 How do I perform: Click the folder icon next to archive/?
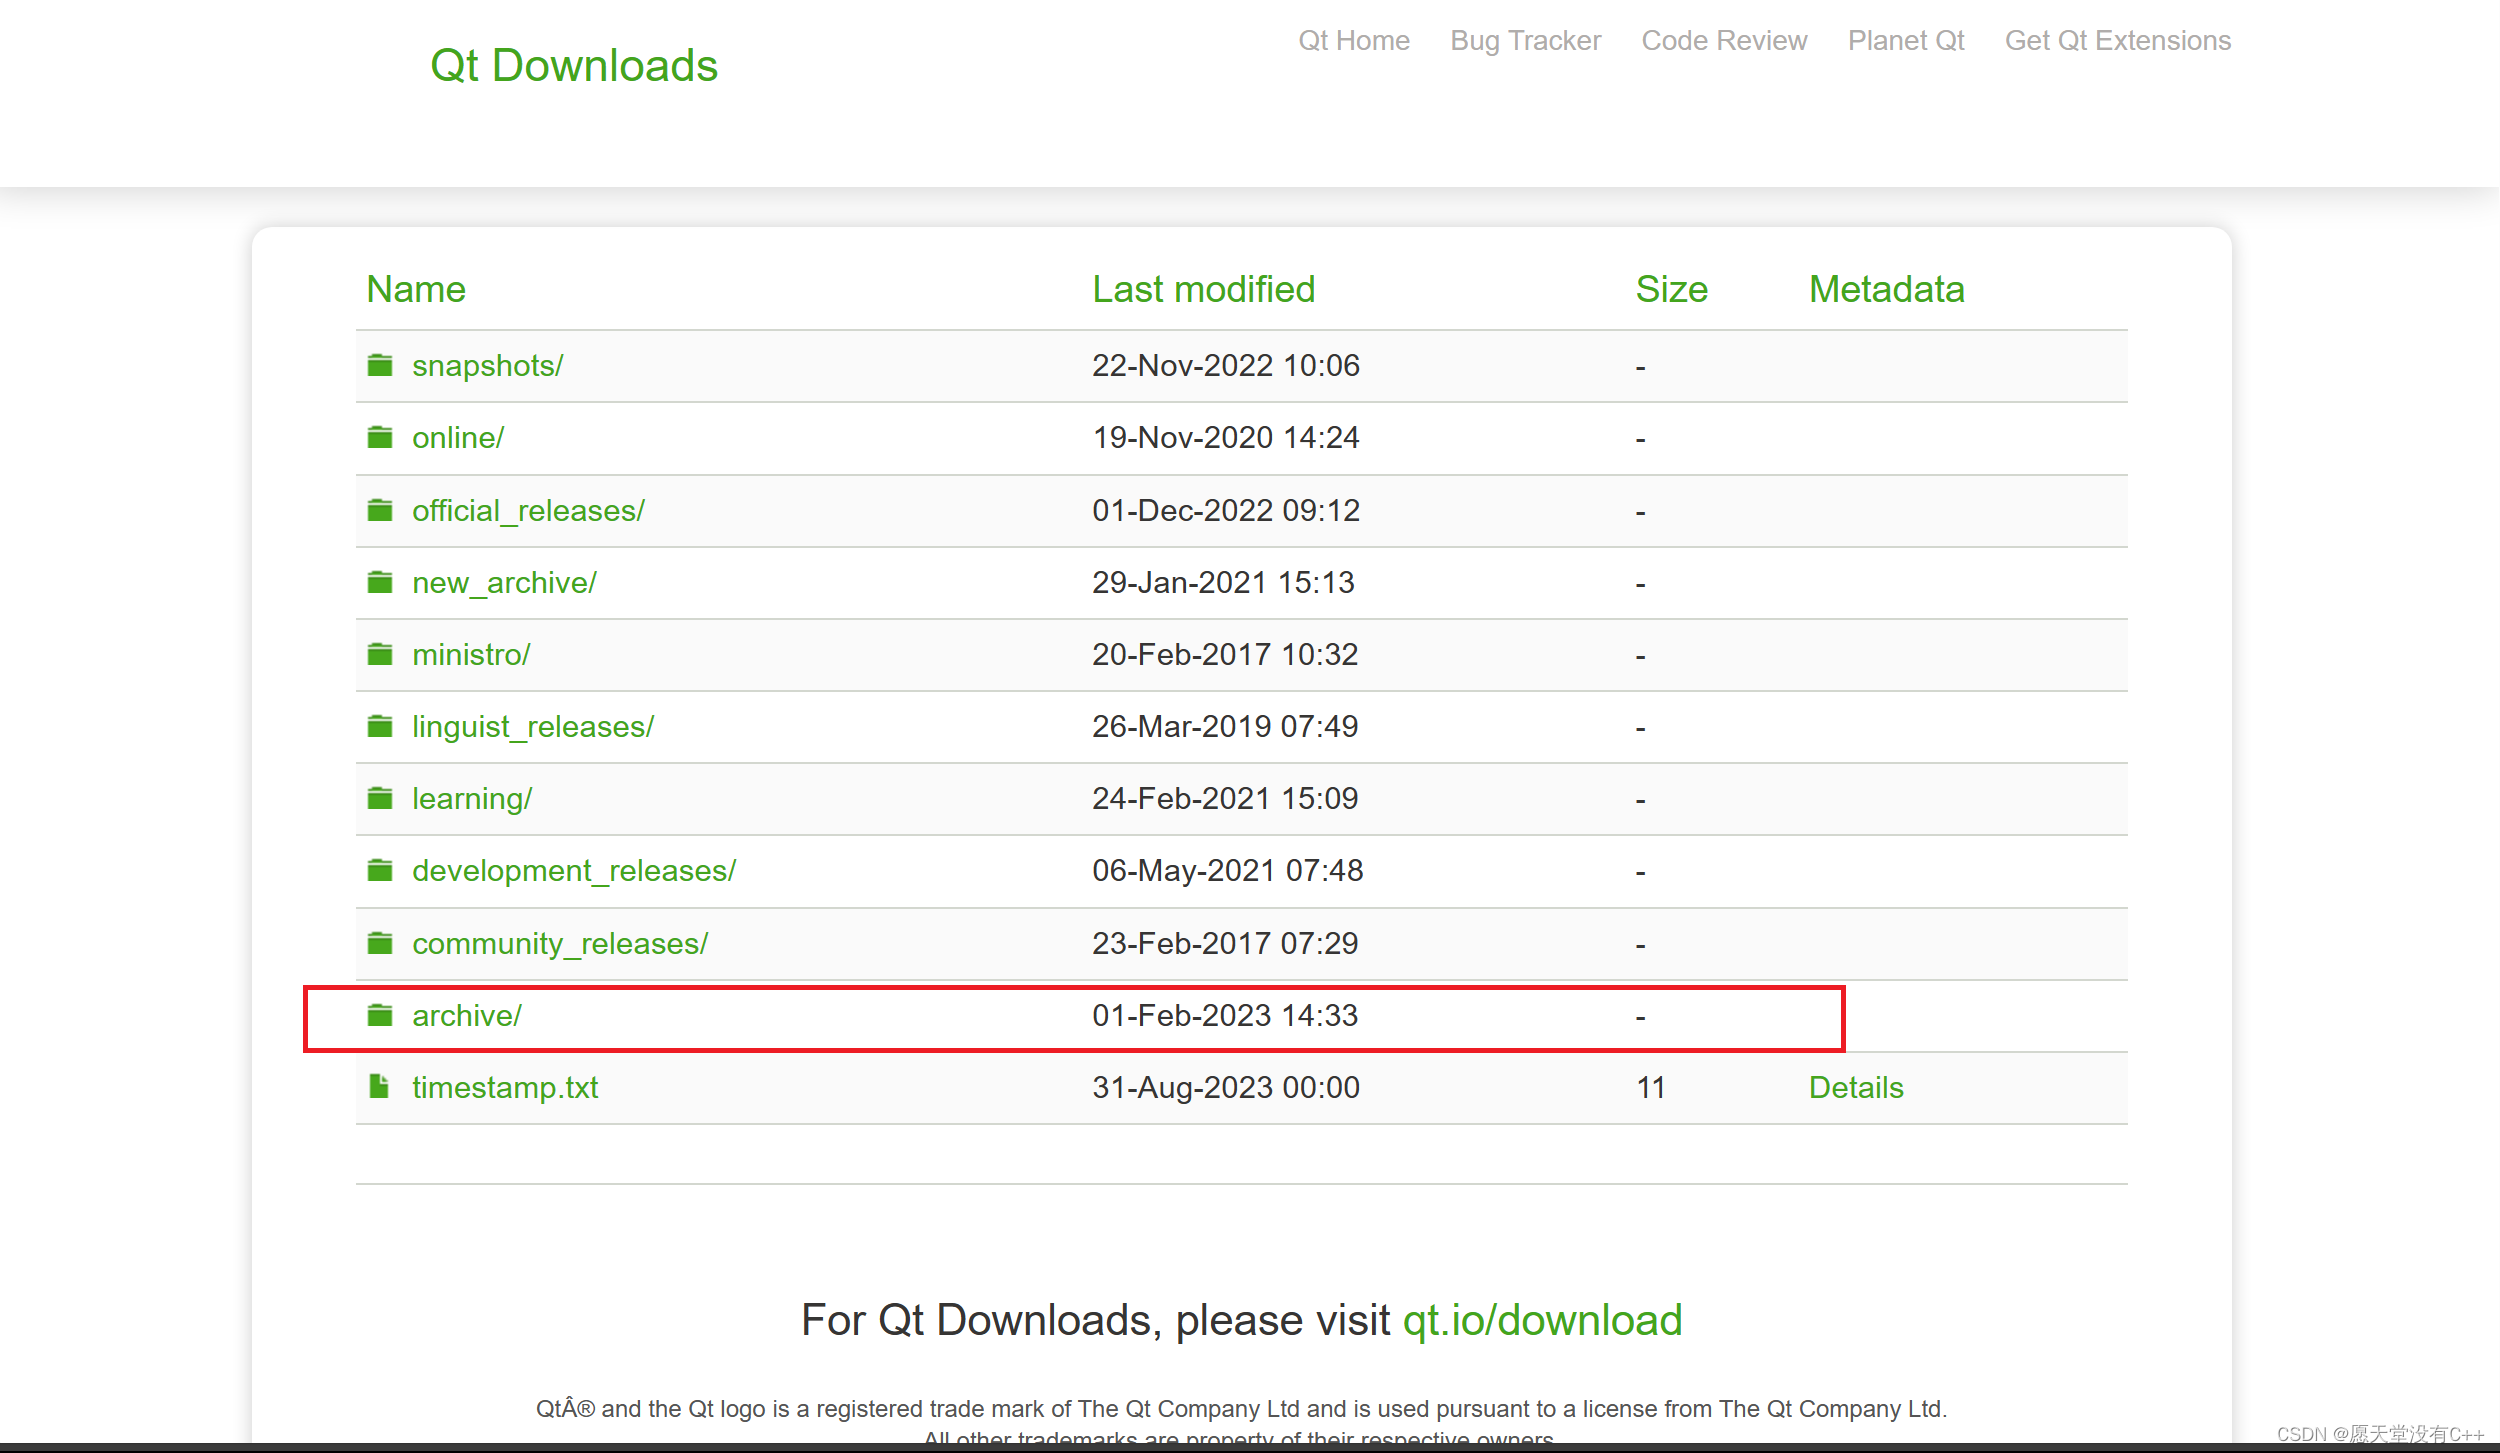[380, 1016]
